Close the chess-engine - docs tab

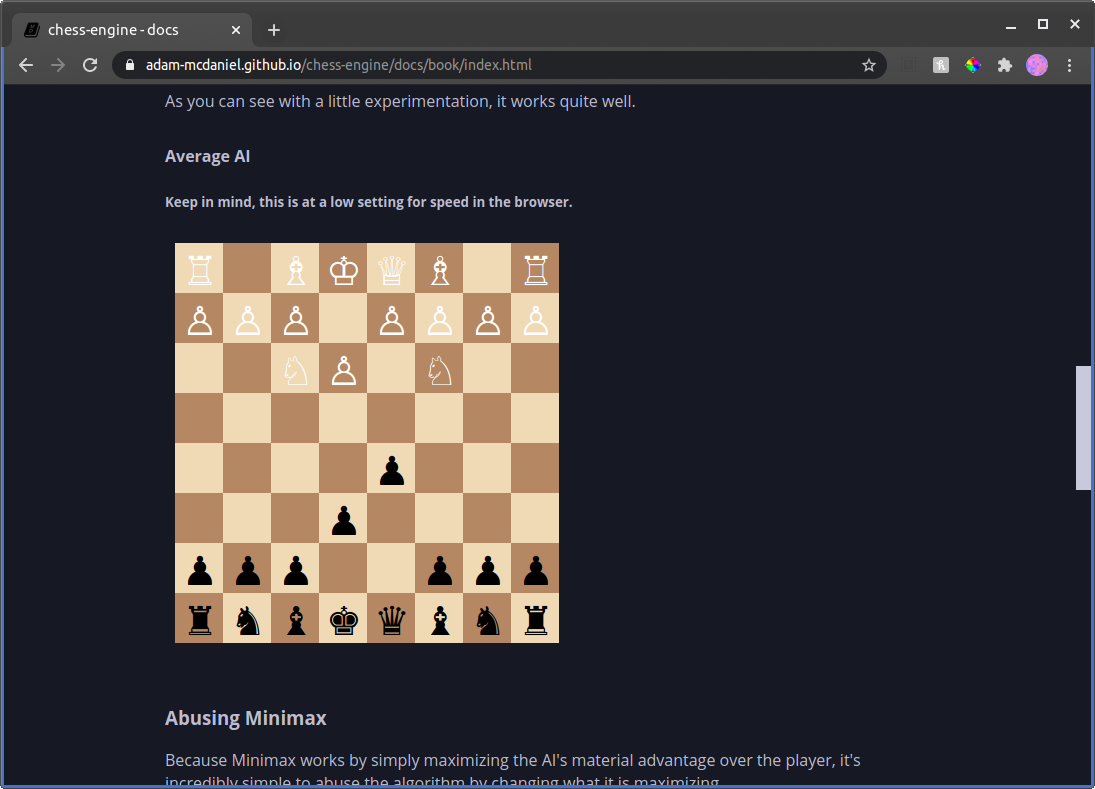click(235, 30)
